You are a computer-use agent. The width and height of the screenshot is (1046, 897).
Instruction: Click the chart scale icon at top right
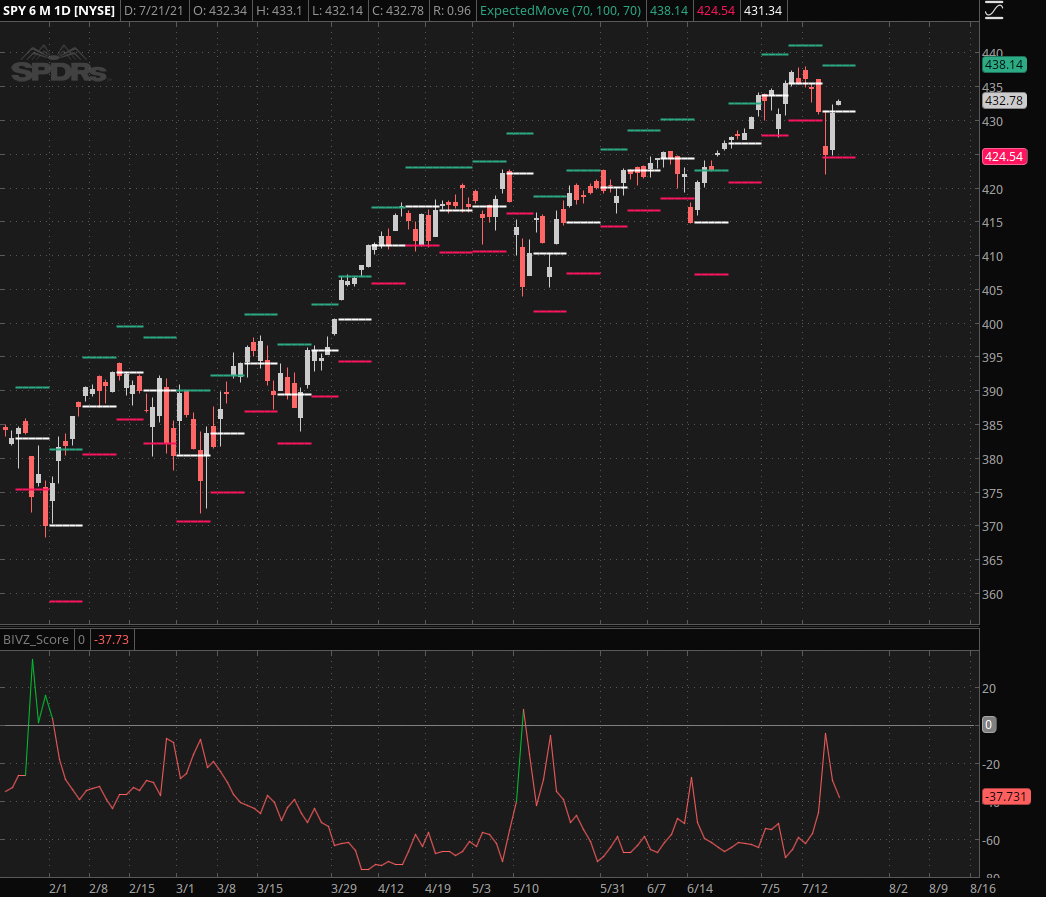[993, 11]
